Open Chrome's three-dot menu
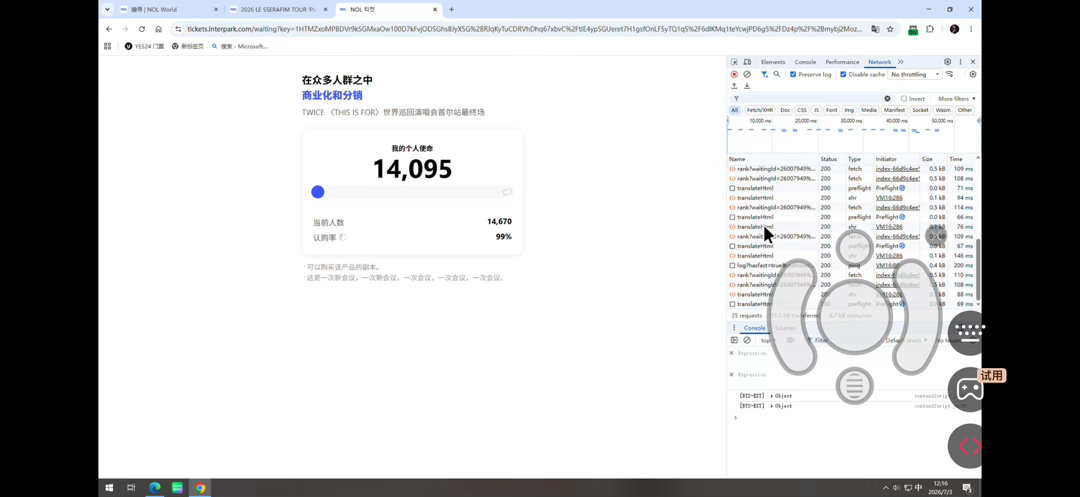 (971, 29)
